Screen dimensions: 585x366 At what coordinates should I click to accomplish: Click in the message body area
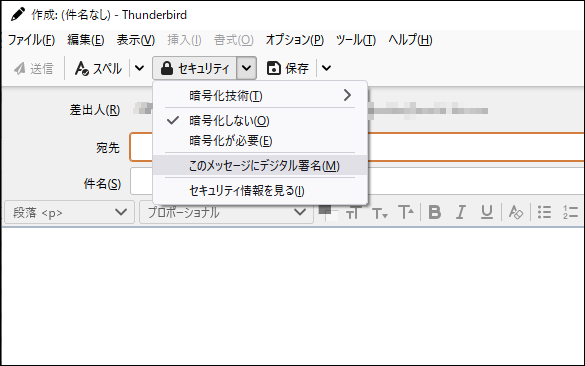pos(292,296)
